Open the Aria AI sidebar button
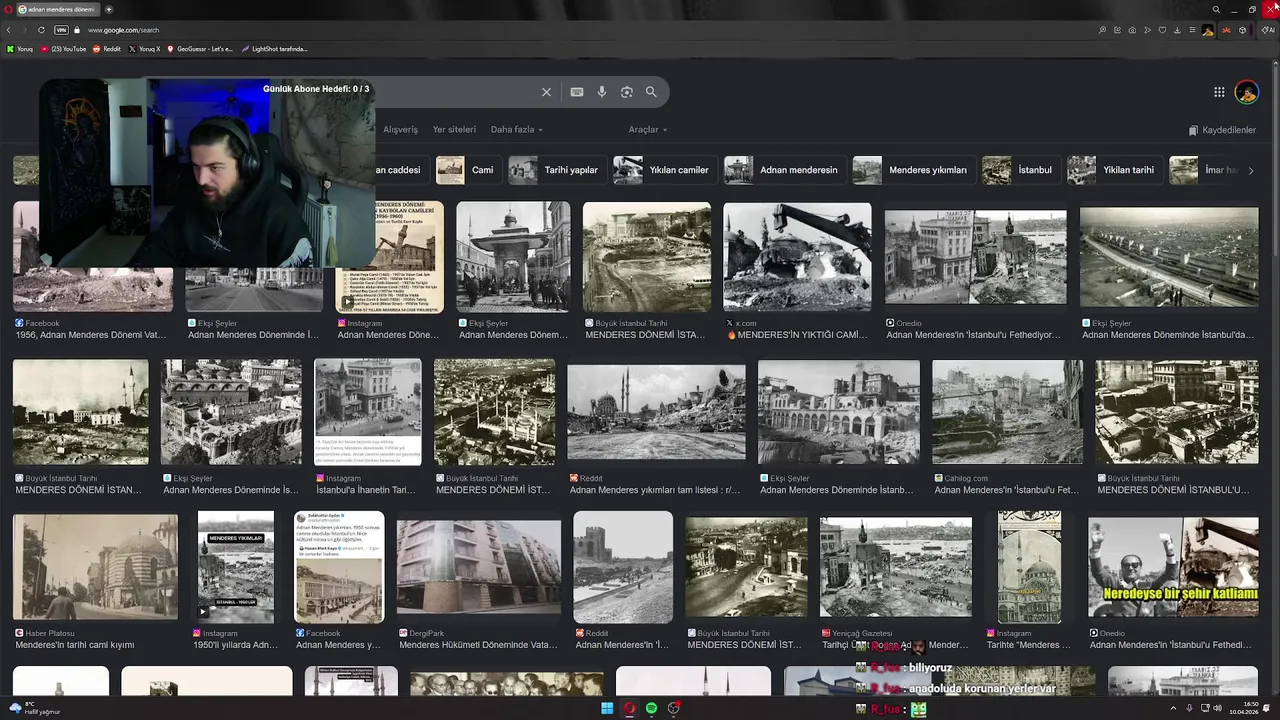 click(1269, 30)
